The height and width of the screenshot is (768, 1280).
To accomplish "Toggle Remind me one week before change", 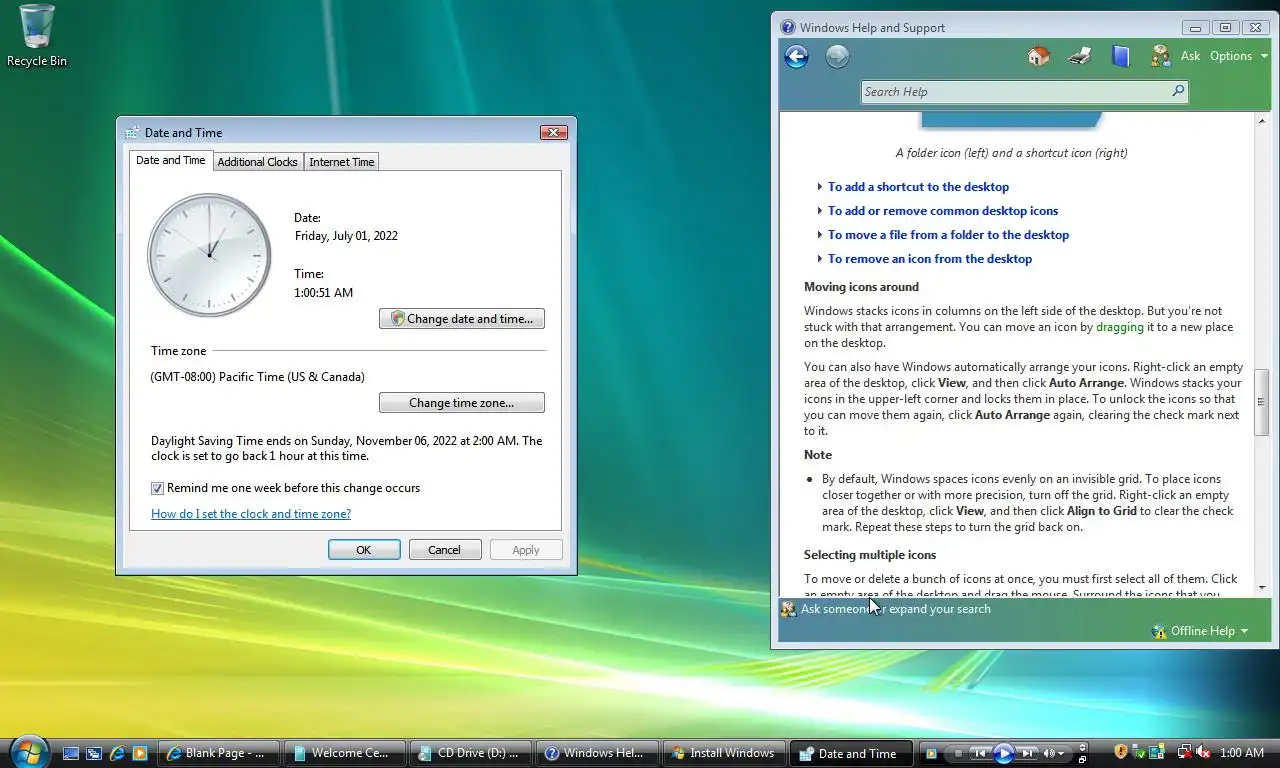I will click(x=157, y=488).
